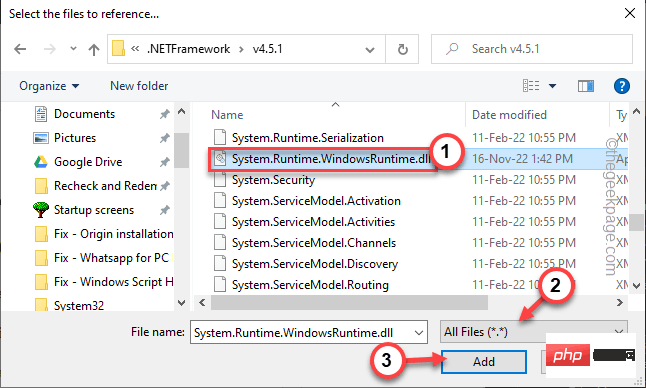
Task: Open the Organize menu
Action: pyautogui.click(x=49, y=86)
